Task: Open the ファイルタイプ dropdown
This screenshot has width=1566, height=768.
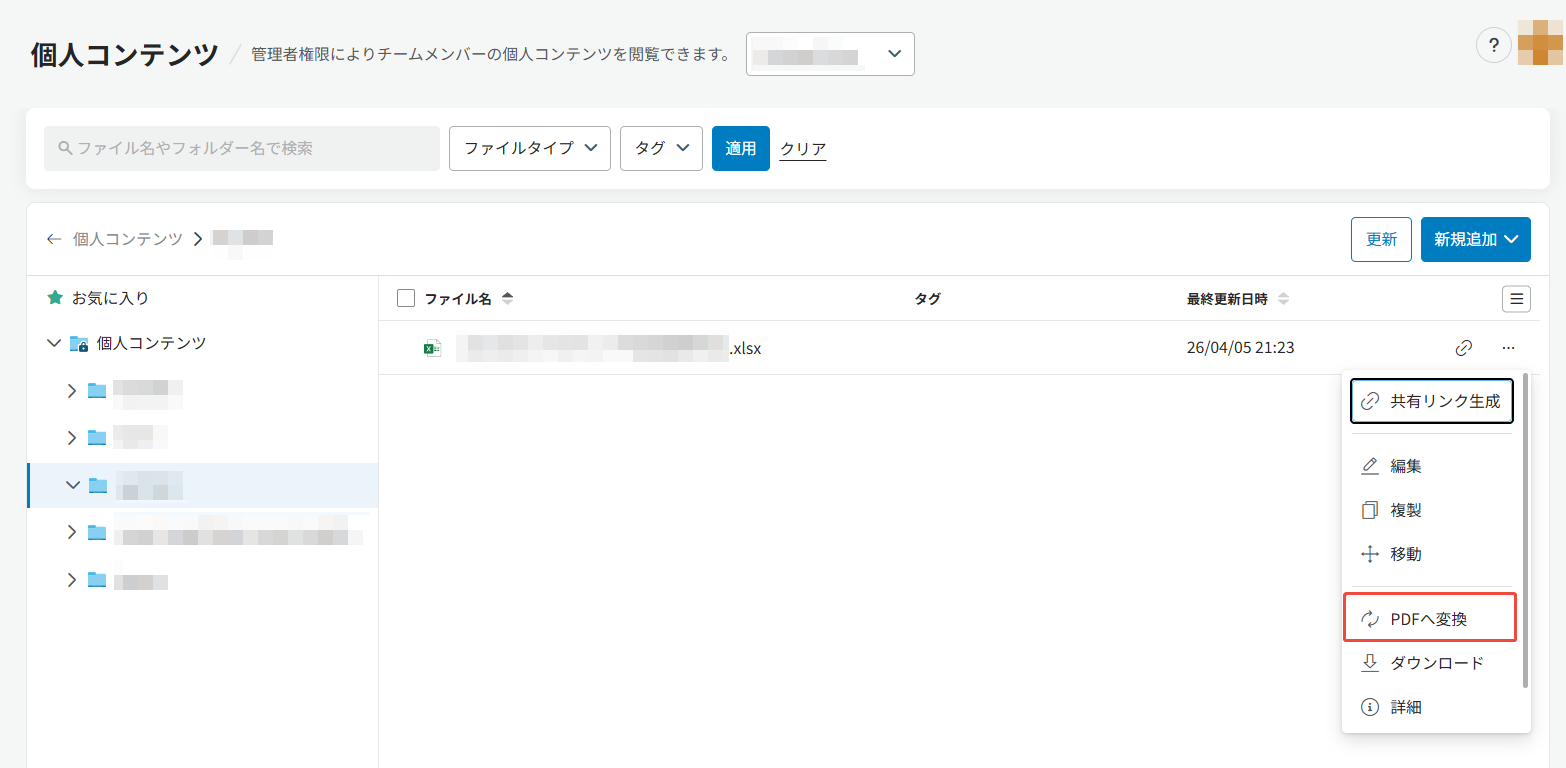Action: (x=530, y=148)
